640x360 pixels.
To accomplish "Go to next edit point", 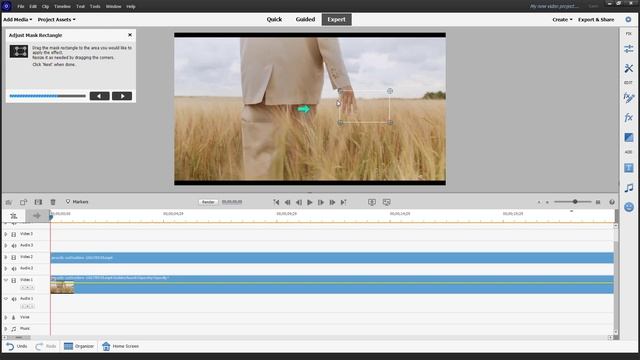I will pos(344,202).
